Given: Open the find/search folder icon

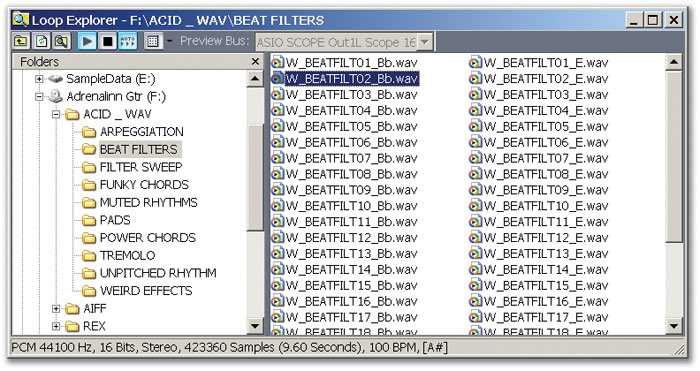Looking at the screenshot, I should point(62,42).
